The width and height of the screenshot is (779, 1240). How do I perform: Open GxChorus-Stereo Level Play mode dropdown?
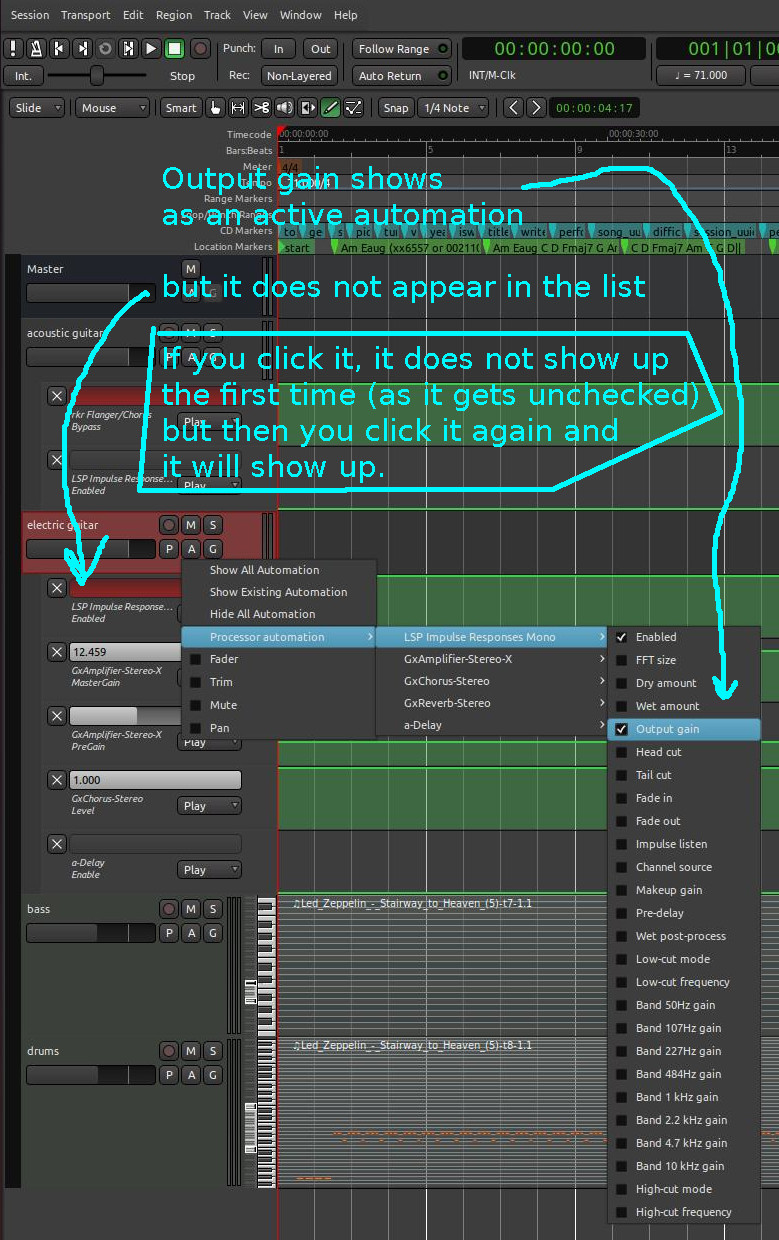209,806
